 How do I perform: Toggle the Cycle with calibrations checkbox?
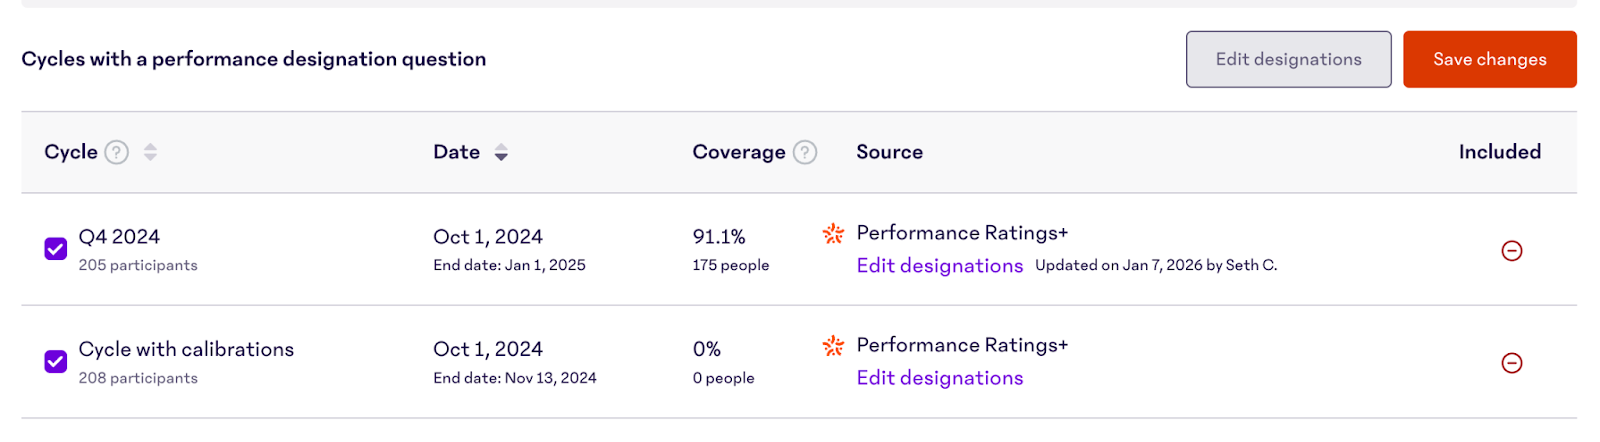(x=56, y=361)
